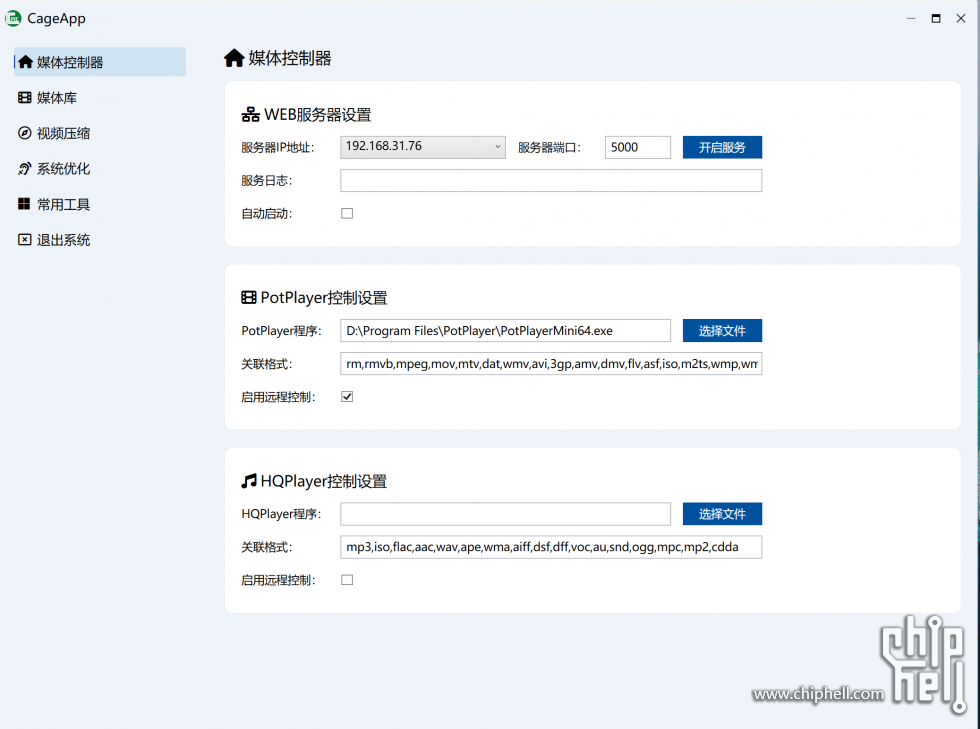Click the film icon next to PotPlayer控制设置

point(249,298)
